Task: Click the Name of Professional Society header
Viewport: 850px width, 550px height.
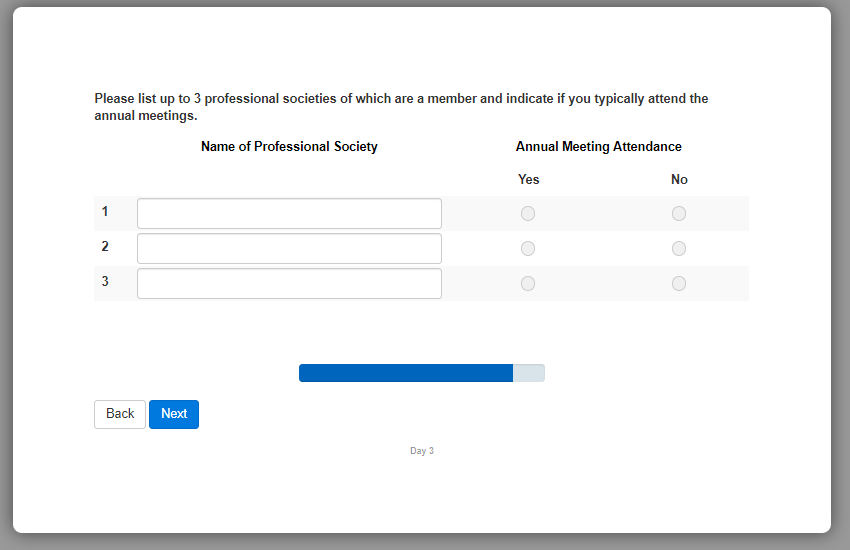Action: coord(289,147)
